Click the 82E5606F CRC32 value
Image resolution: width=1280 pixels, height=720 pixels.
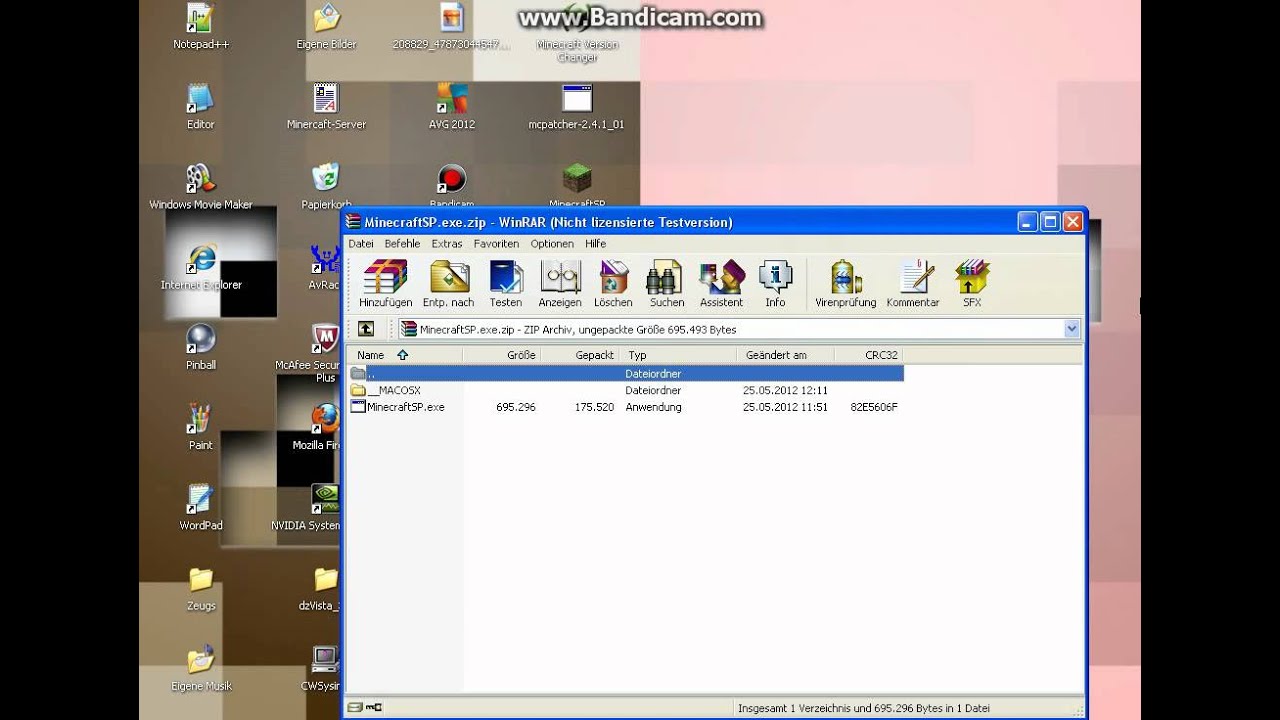[x=874, y=407]
